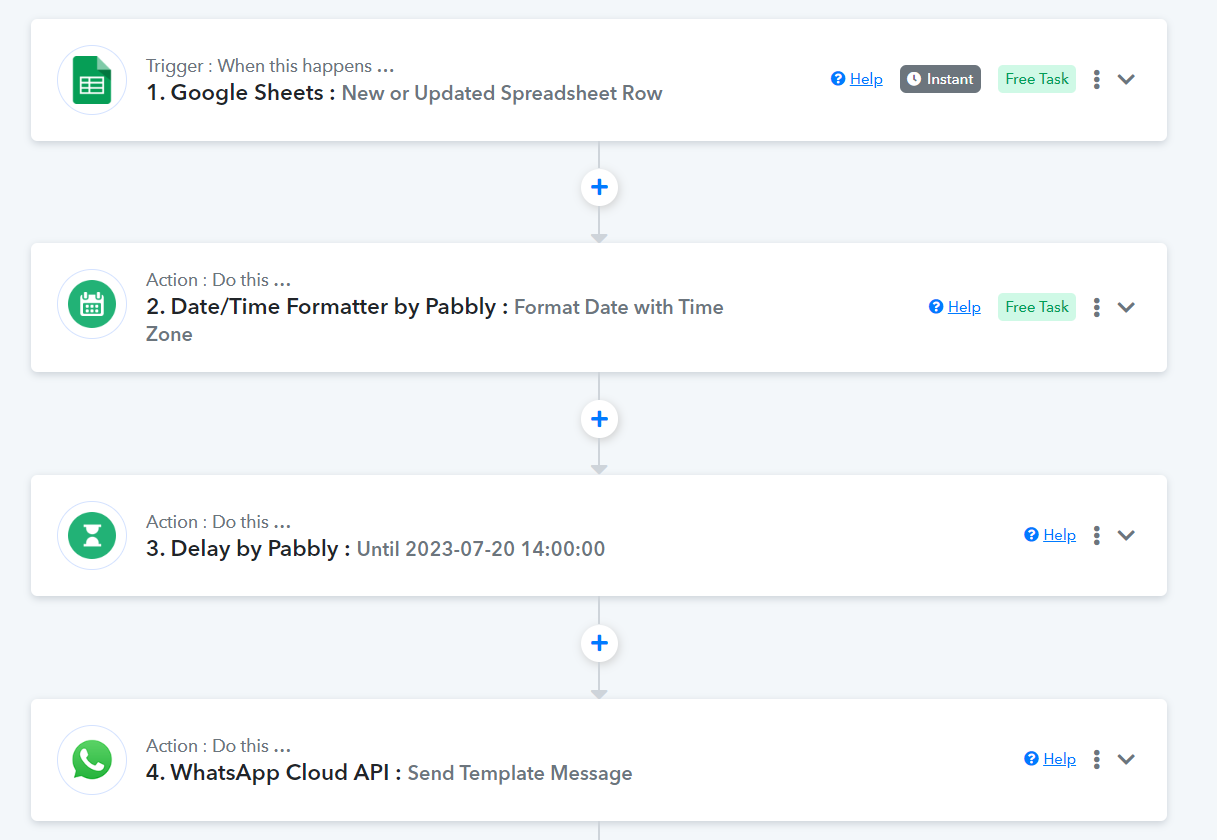Expand the Date/Time Formatter step
This screenshot has height=840, width=1217.
point(1126,307)
